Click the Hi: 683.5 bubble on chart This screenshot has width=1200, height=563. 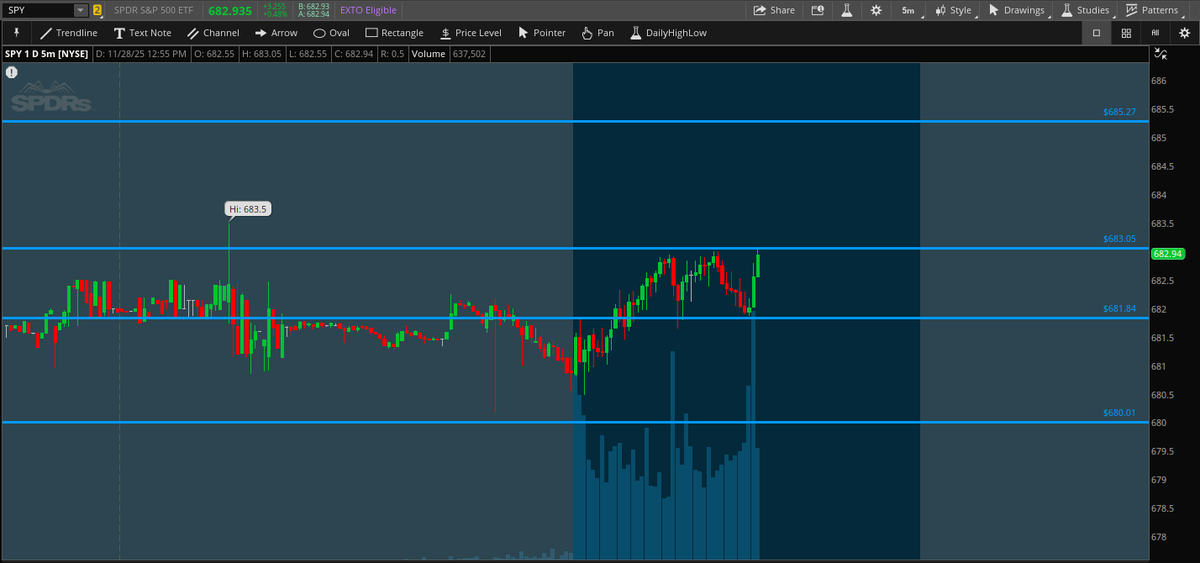pos(247,209)
